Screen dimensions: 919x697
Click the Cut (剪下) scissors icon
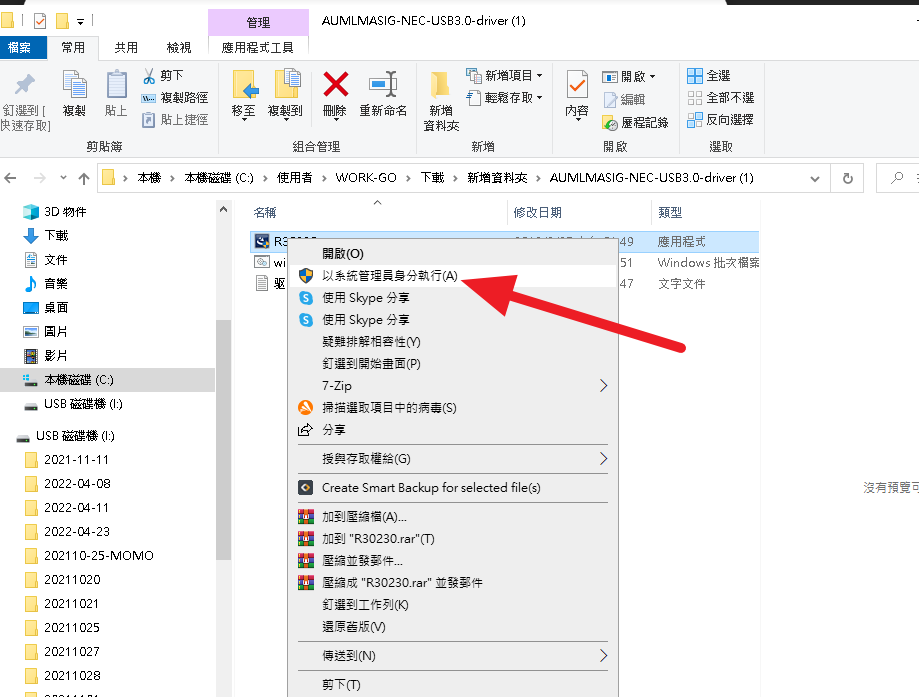coord(149,76)
